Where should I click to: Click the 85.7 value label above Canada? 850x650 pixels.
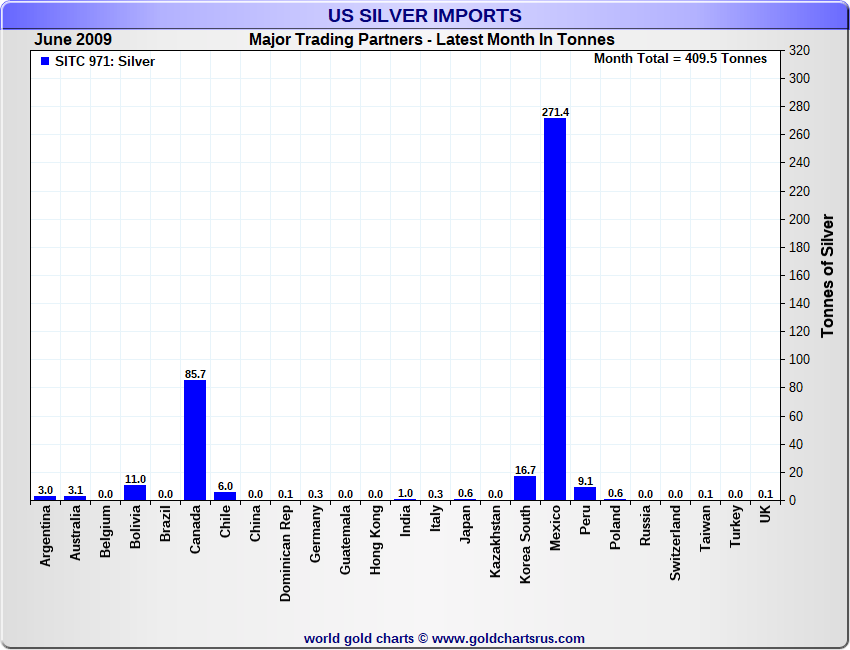pos(195,374)
